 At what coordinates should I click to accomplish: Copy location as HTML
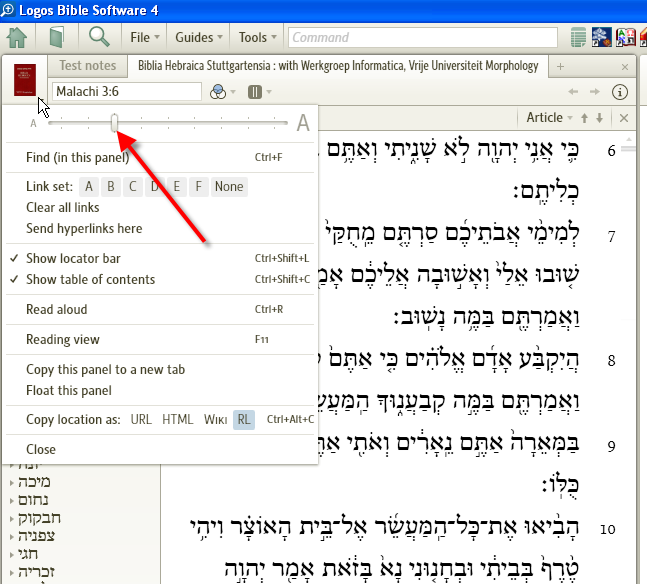(177, 420)
